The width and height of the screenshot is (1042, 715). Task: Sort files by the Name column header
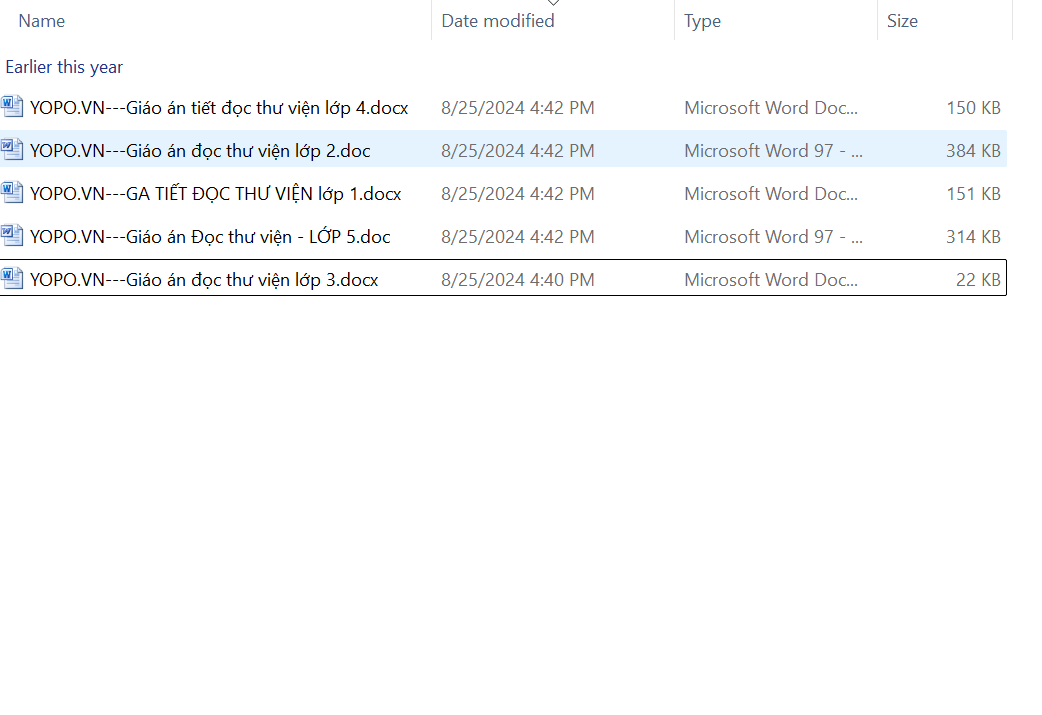[42, 21]
